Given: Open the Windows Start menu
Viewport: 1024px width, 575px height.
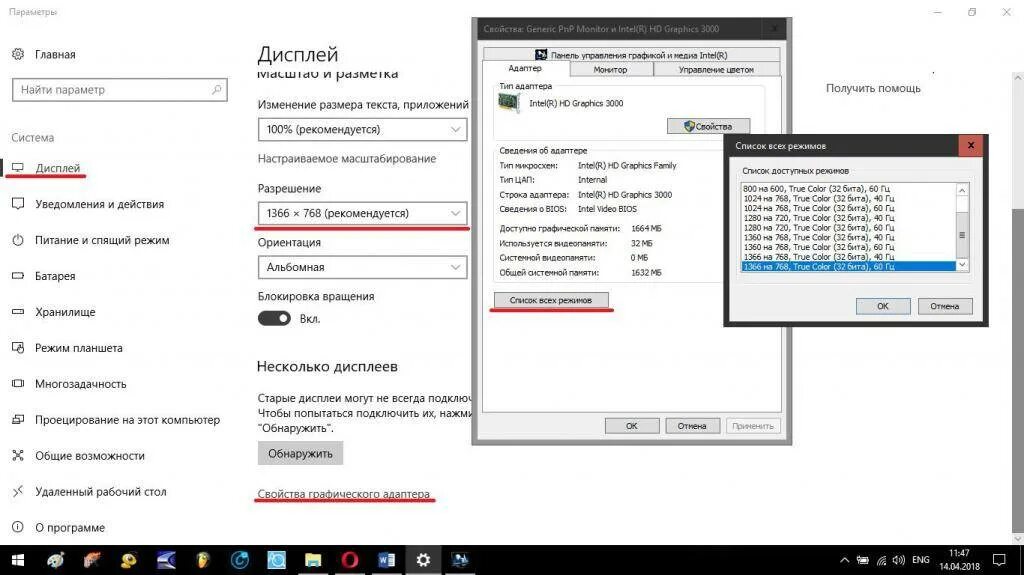Looking at the screenshot, I should (18, 560).
